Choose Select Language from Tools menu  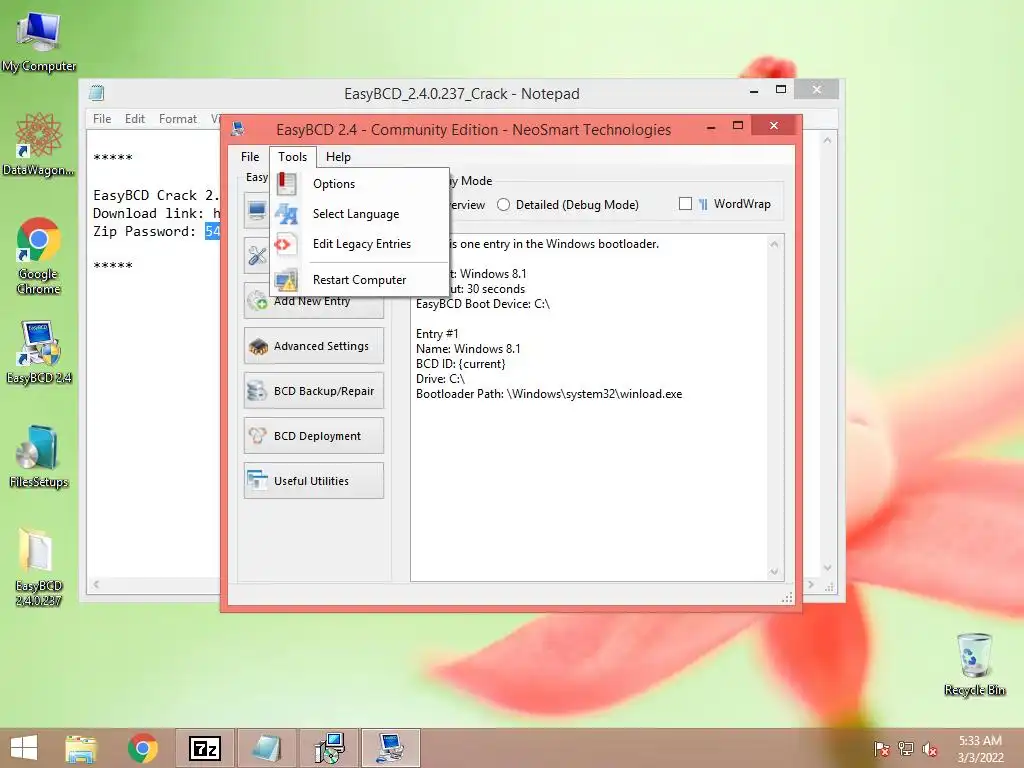click(360, 214)
